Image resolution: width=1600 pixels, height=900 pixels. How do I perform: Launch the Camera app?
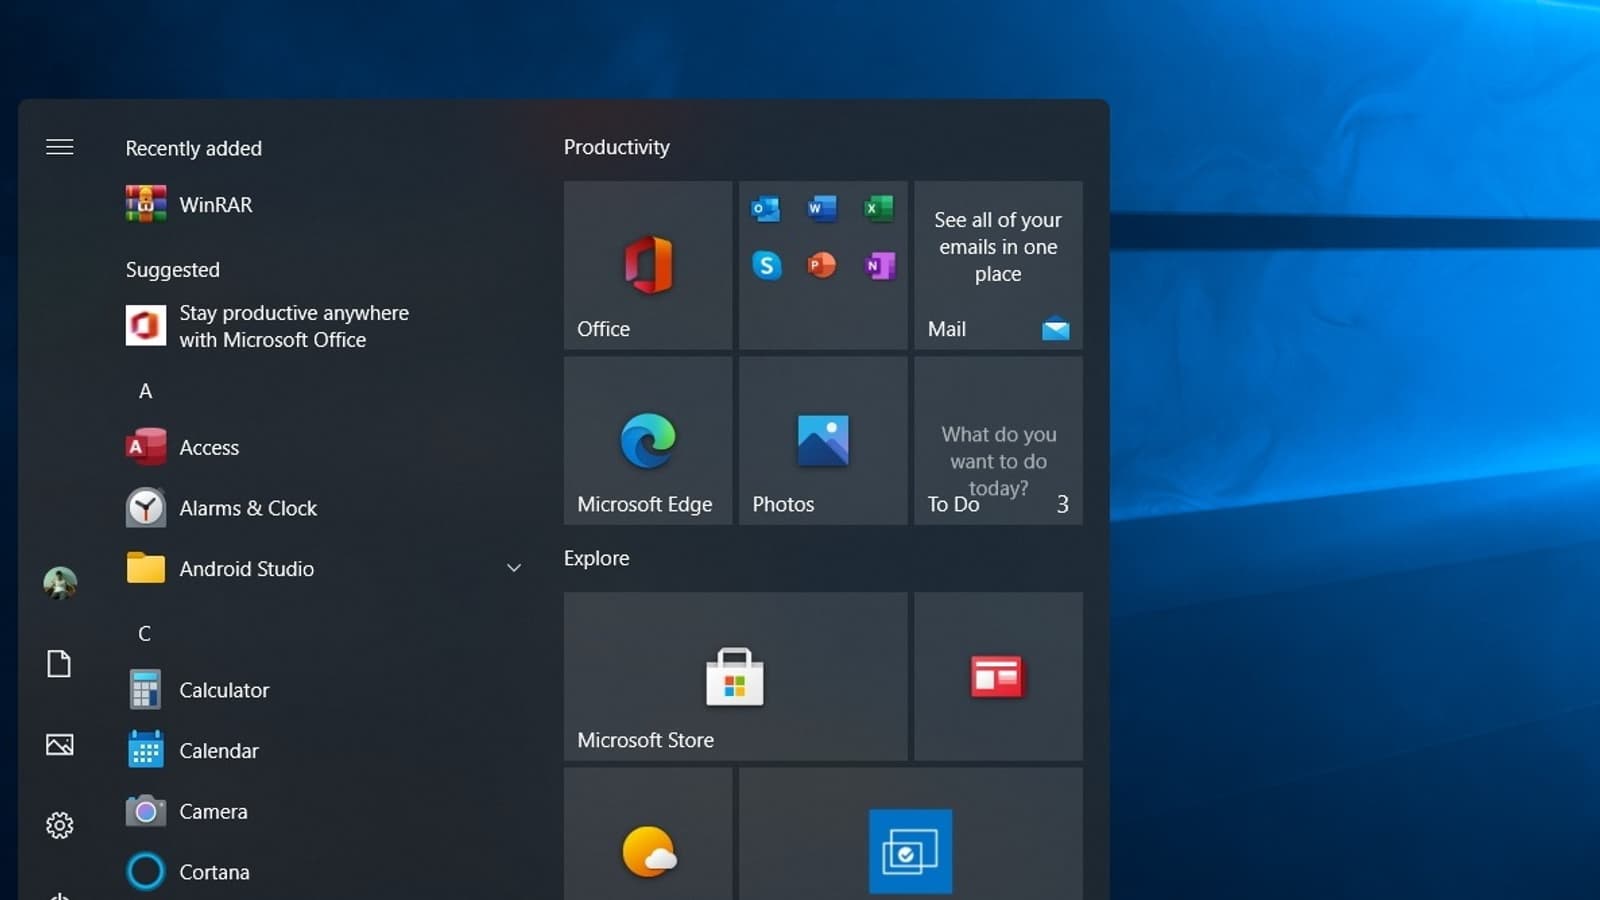tap(325, 811)
